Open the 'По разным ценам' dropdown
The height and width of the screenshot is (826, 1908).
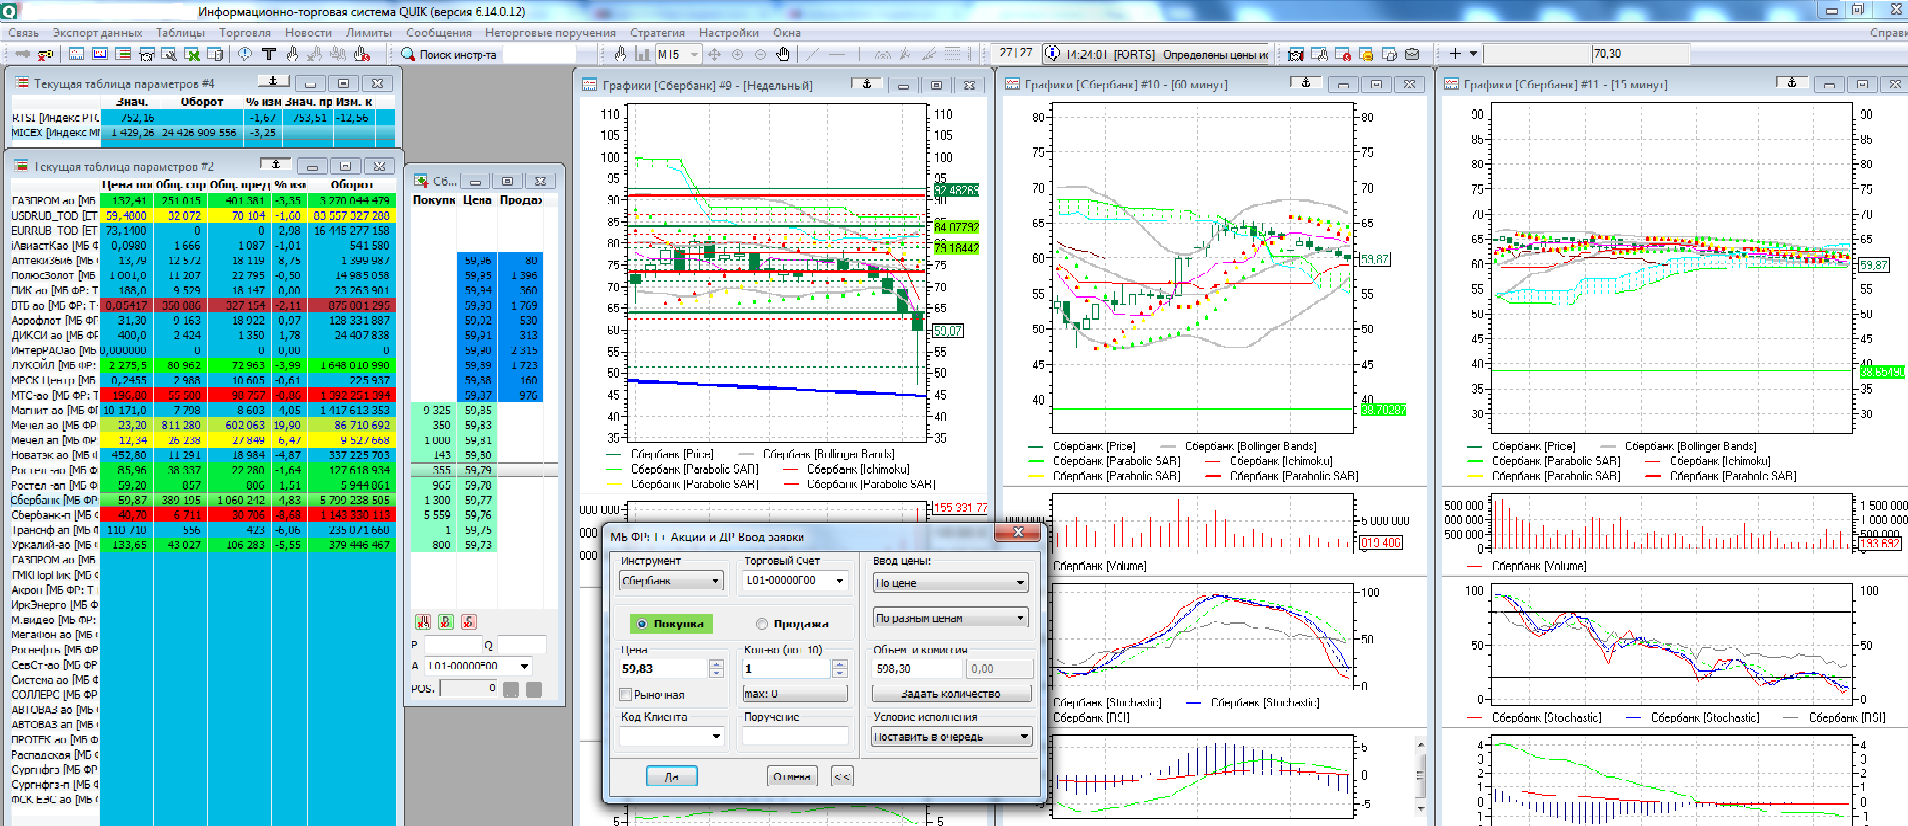click(x=950, y=618)
